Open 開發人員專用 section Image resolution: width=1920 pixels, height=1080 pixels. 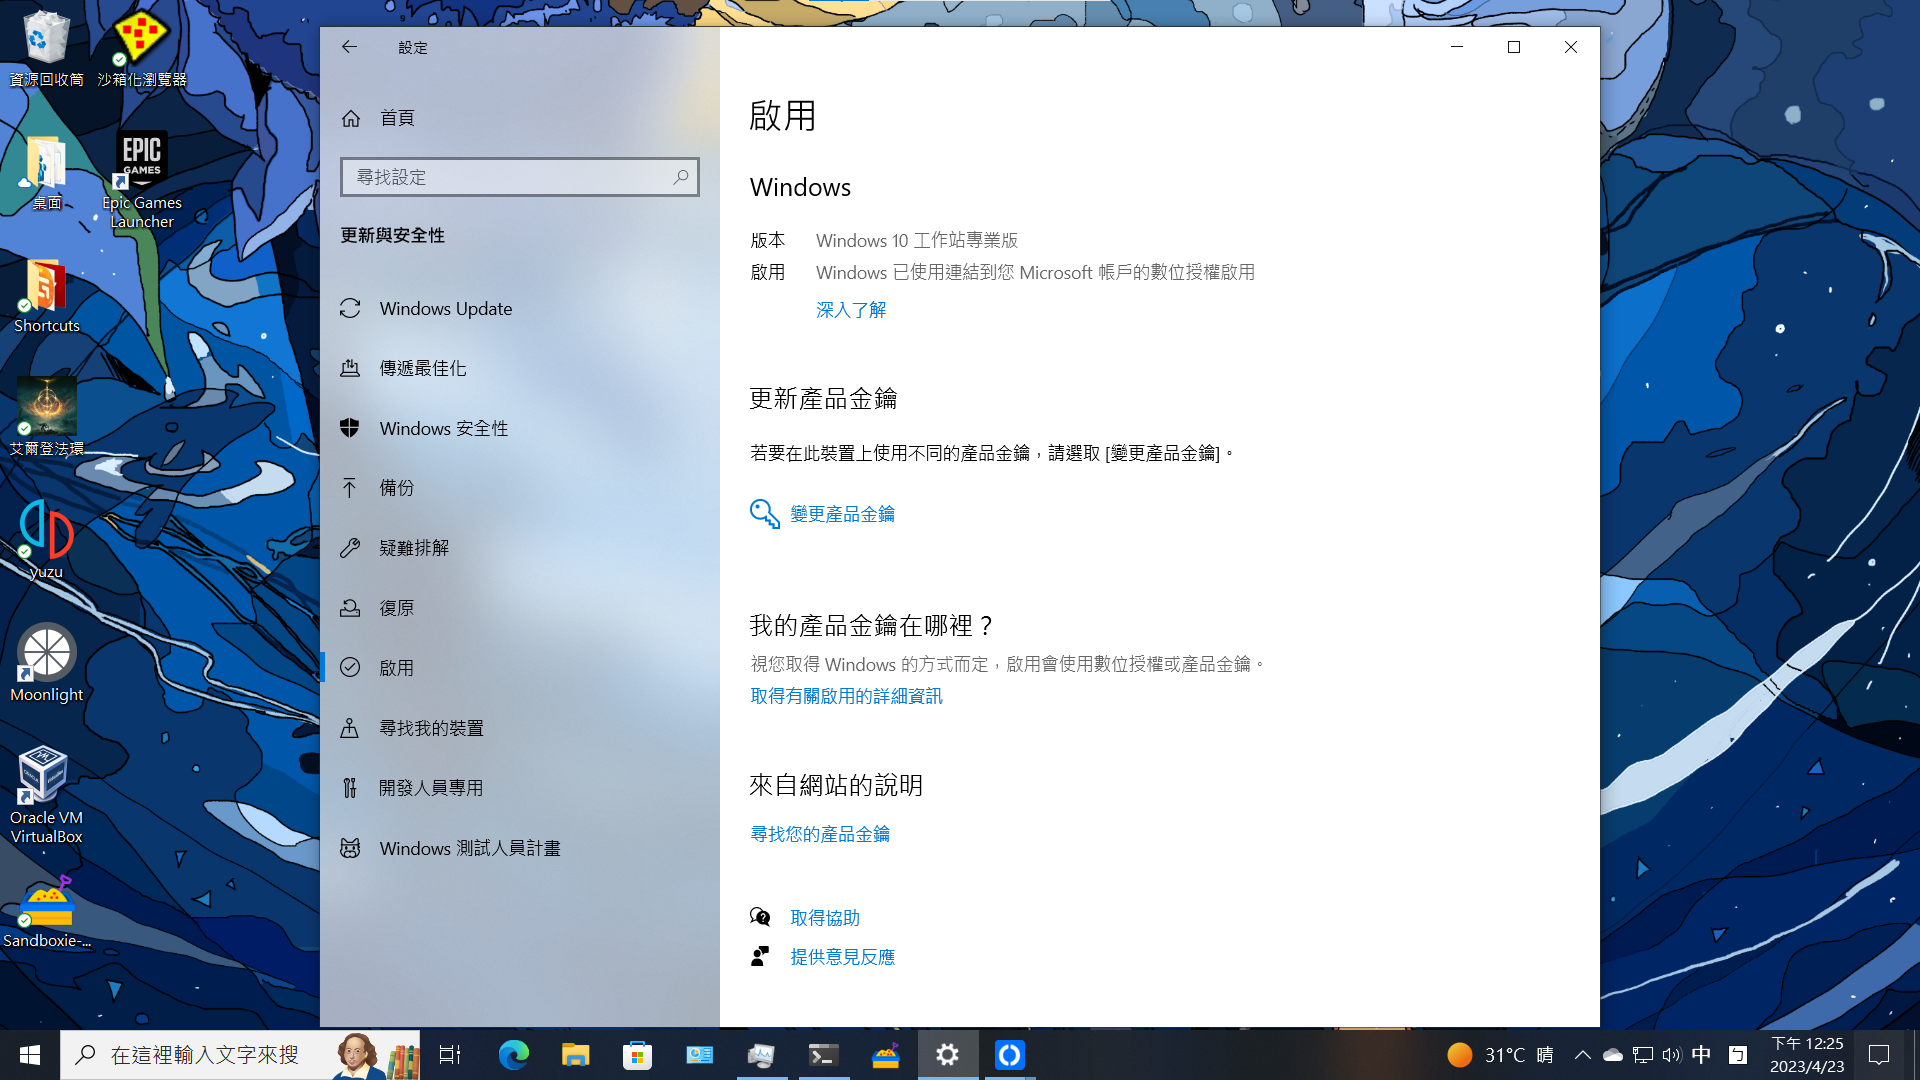pyautogui.click(x=519, y=788)
